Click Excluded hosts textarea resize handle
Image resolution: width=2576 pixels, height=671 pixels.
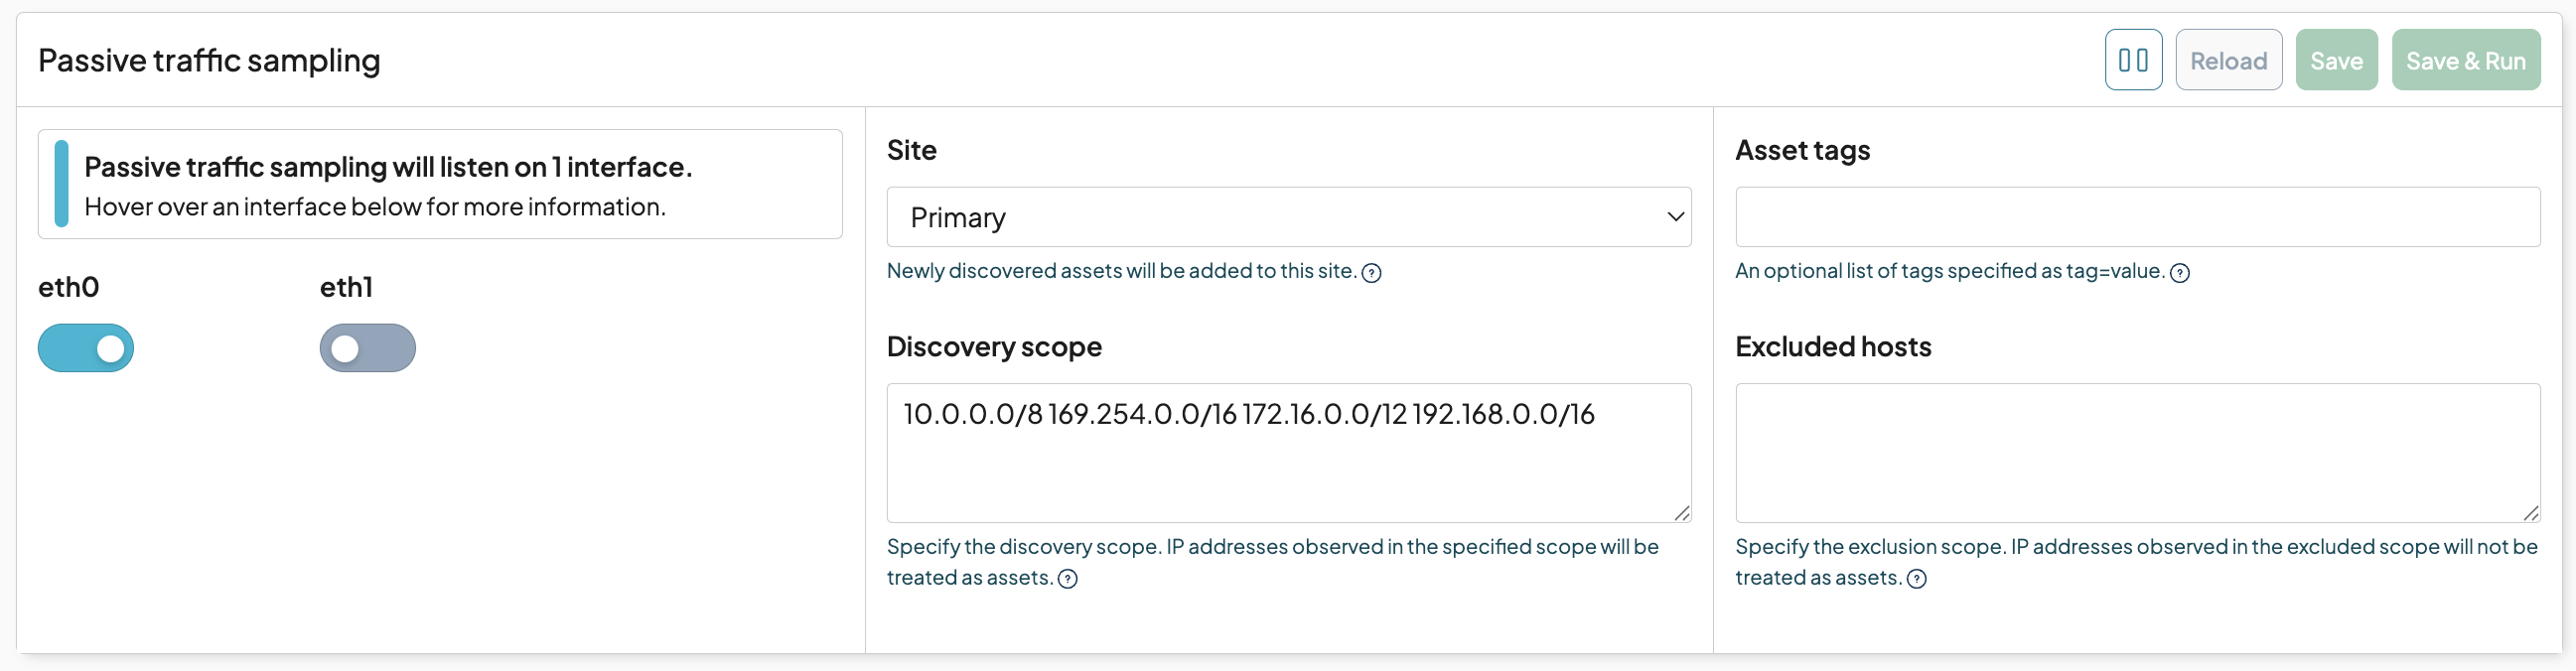pyautogui.click(x=2531, y=513)
